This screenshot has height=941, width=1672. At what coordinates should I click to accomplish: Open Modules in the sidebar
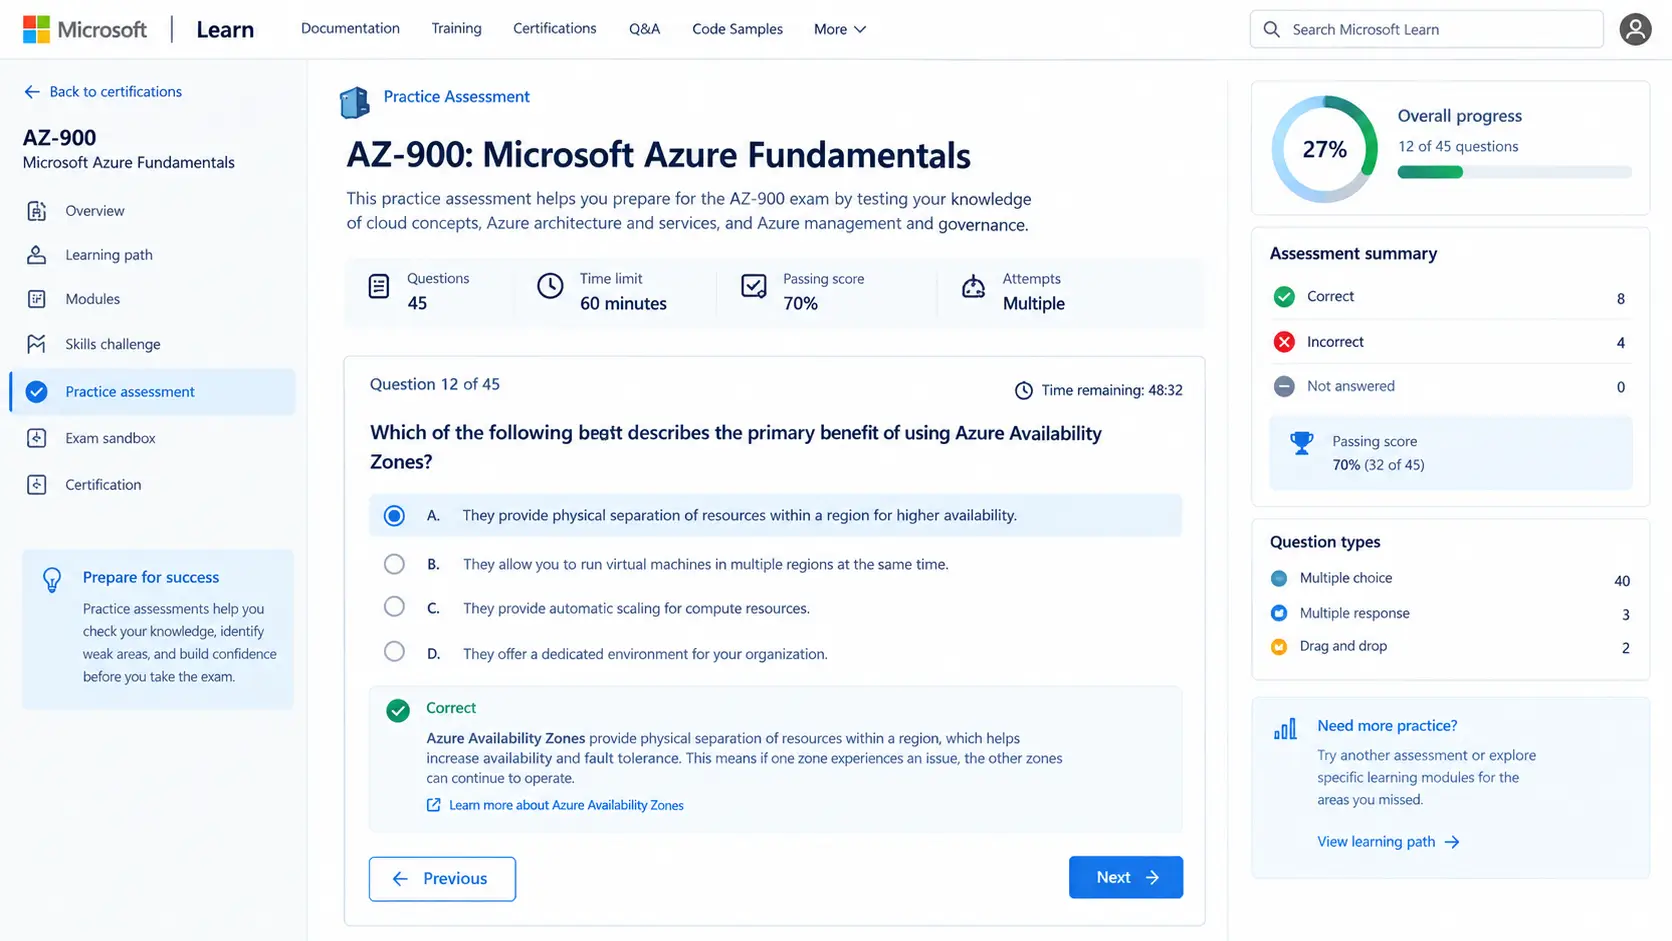(93, 299)
